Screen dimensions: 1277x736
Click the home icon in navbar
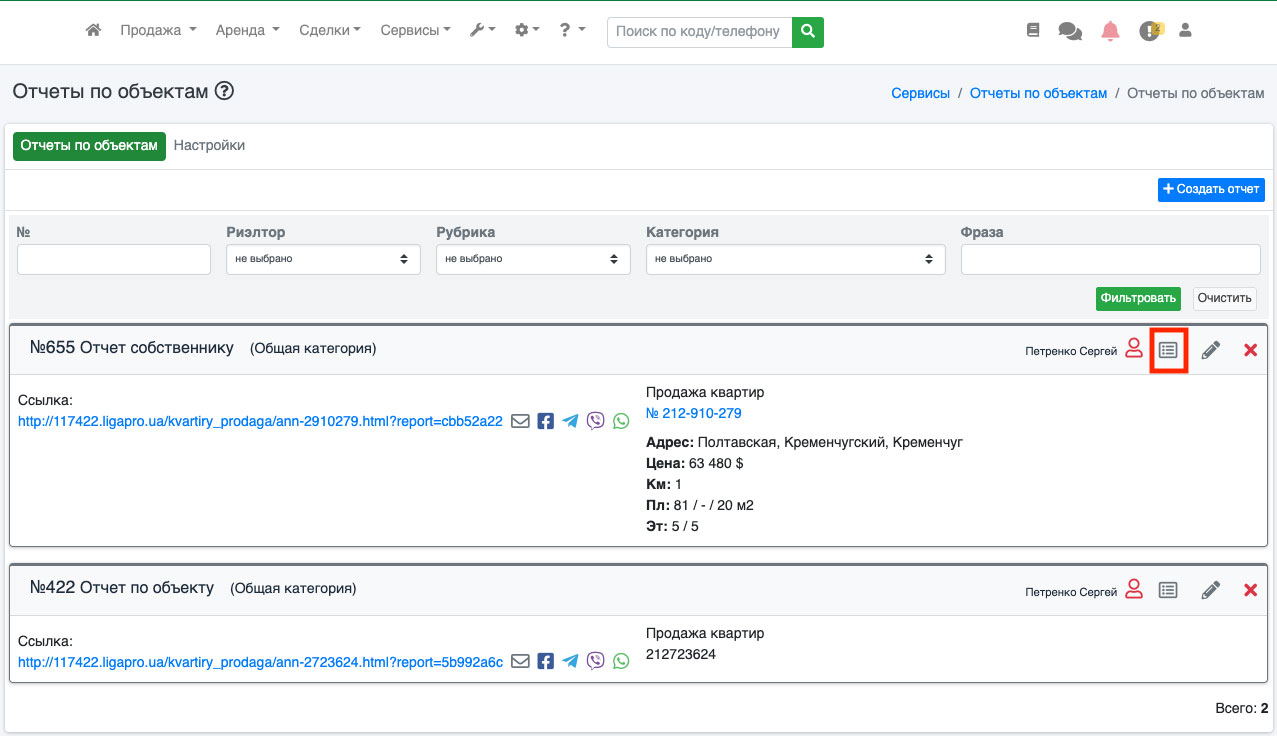point(94,31)
